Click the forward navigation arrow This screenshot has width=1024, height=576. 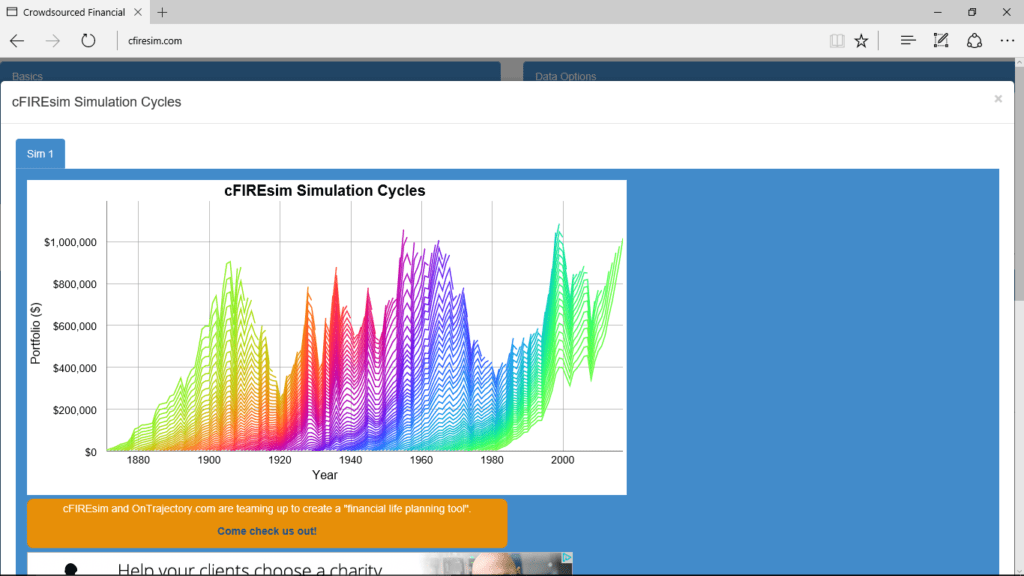(52, 40)
